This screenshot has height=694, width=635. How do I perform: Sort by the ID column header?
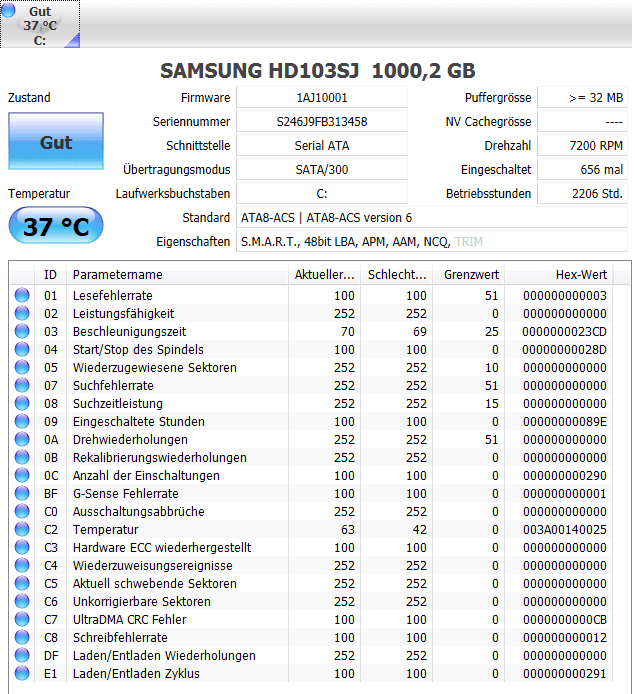(50, 274)
